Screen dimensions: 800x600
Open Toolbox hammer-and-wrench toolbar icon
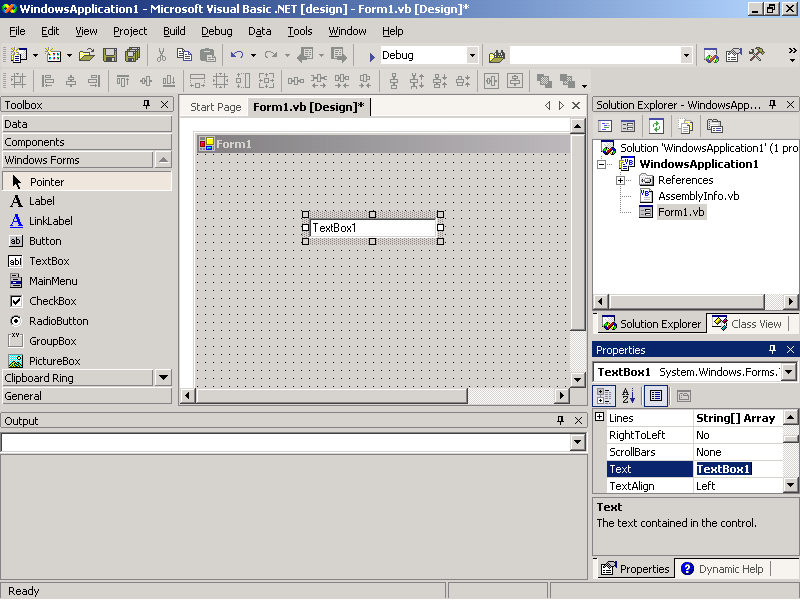[x=757, y=55]
